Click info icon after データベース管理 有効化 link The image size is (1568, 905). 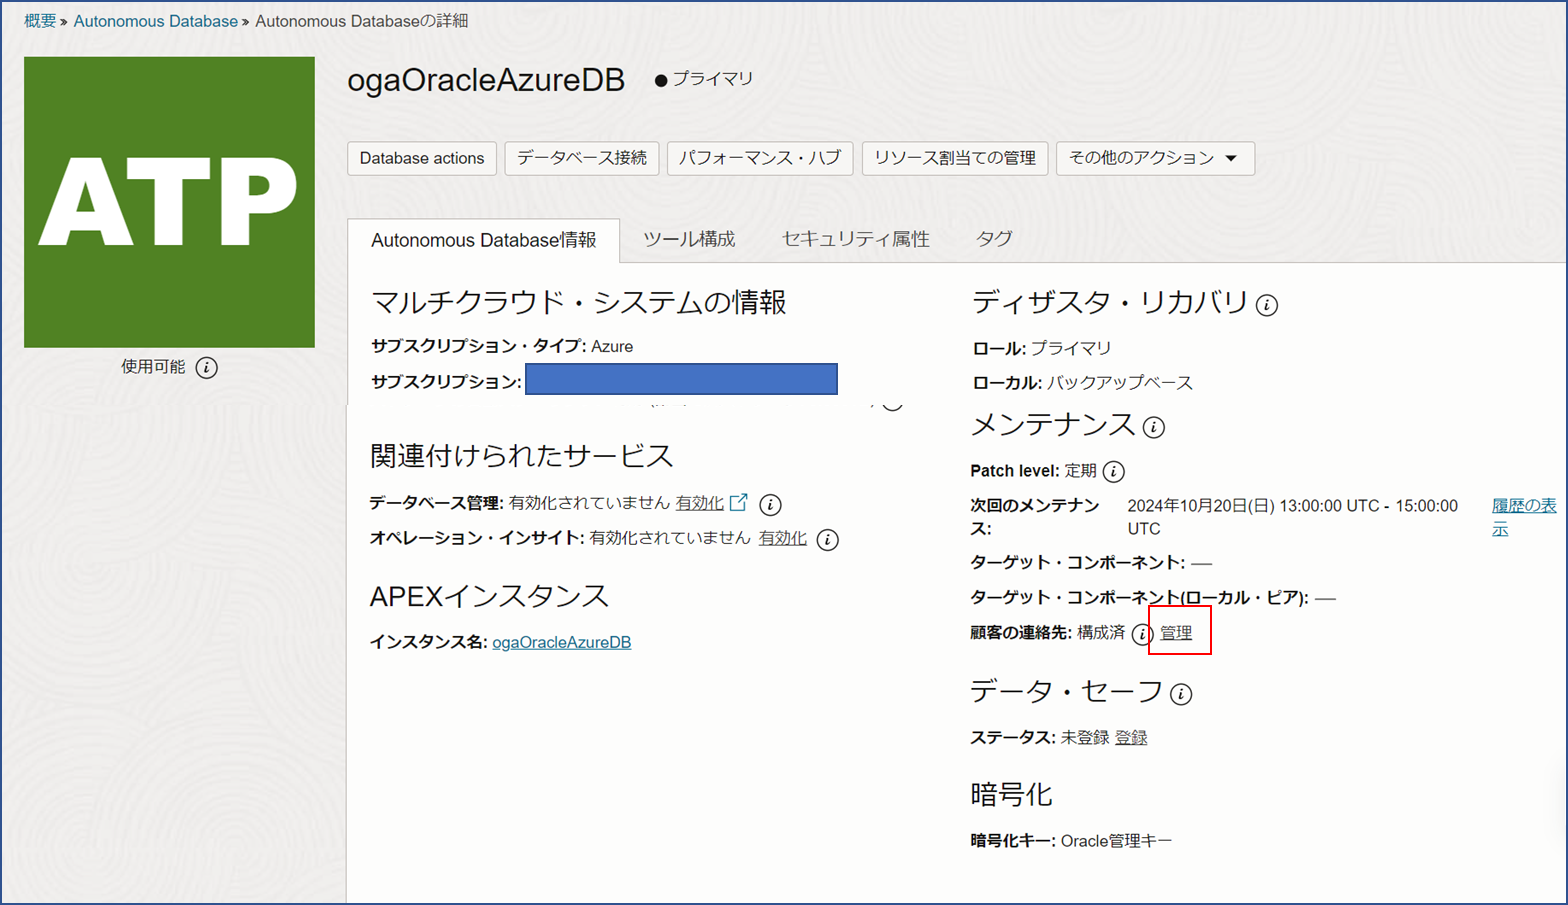pyautogui.click(x=770, y=504)
